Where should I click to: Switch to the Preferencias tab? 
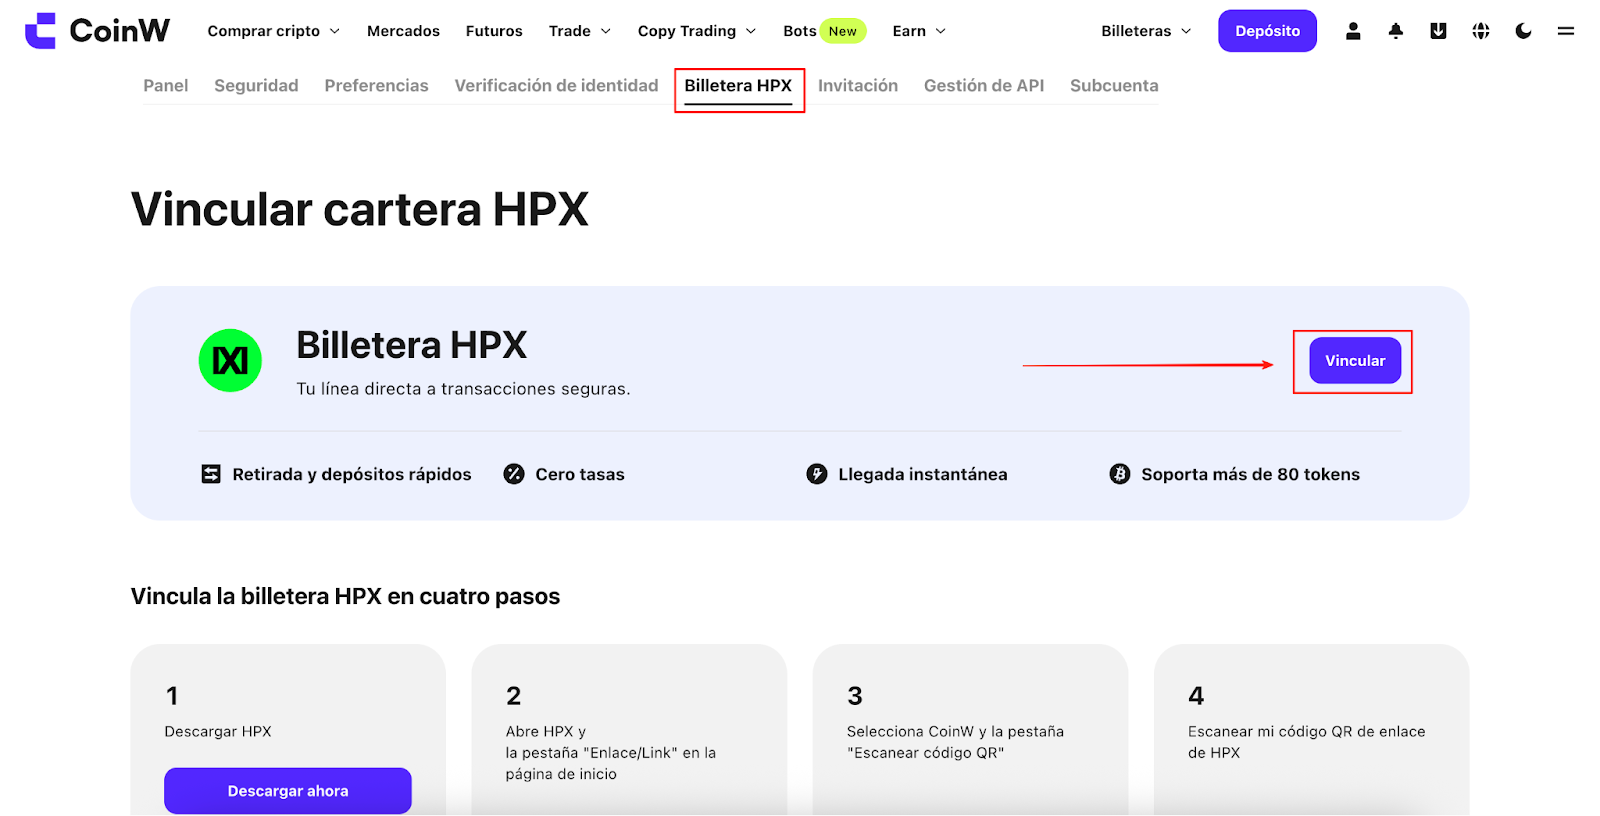tap(376, 86)
